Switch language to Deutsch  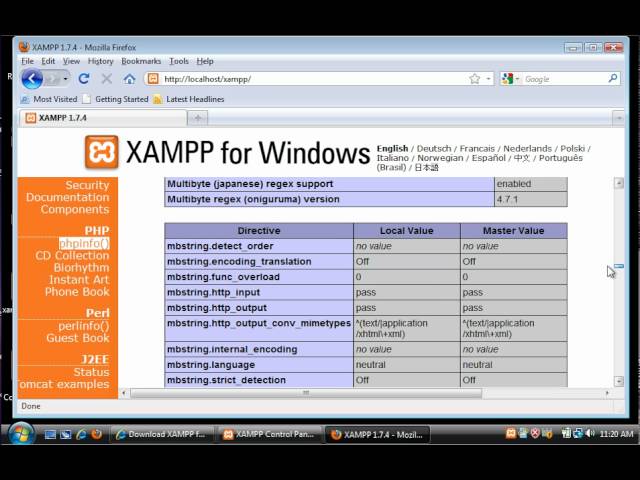click(434, 149)
